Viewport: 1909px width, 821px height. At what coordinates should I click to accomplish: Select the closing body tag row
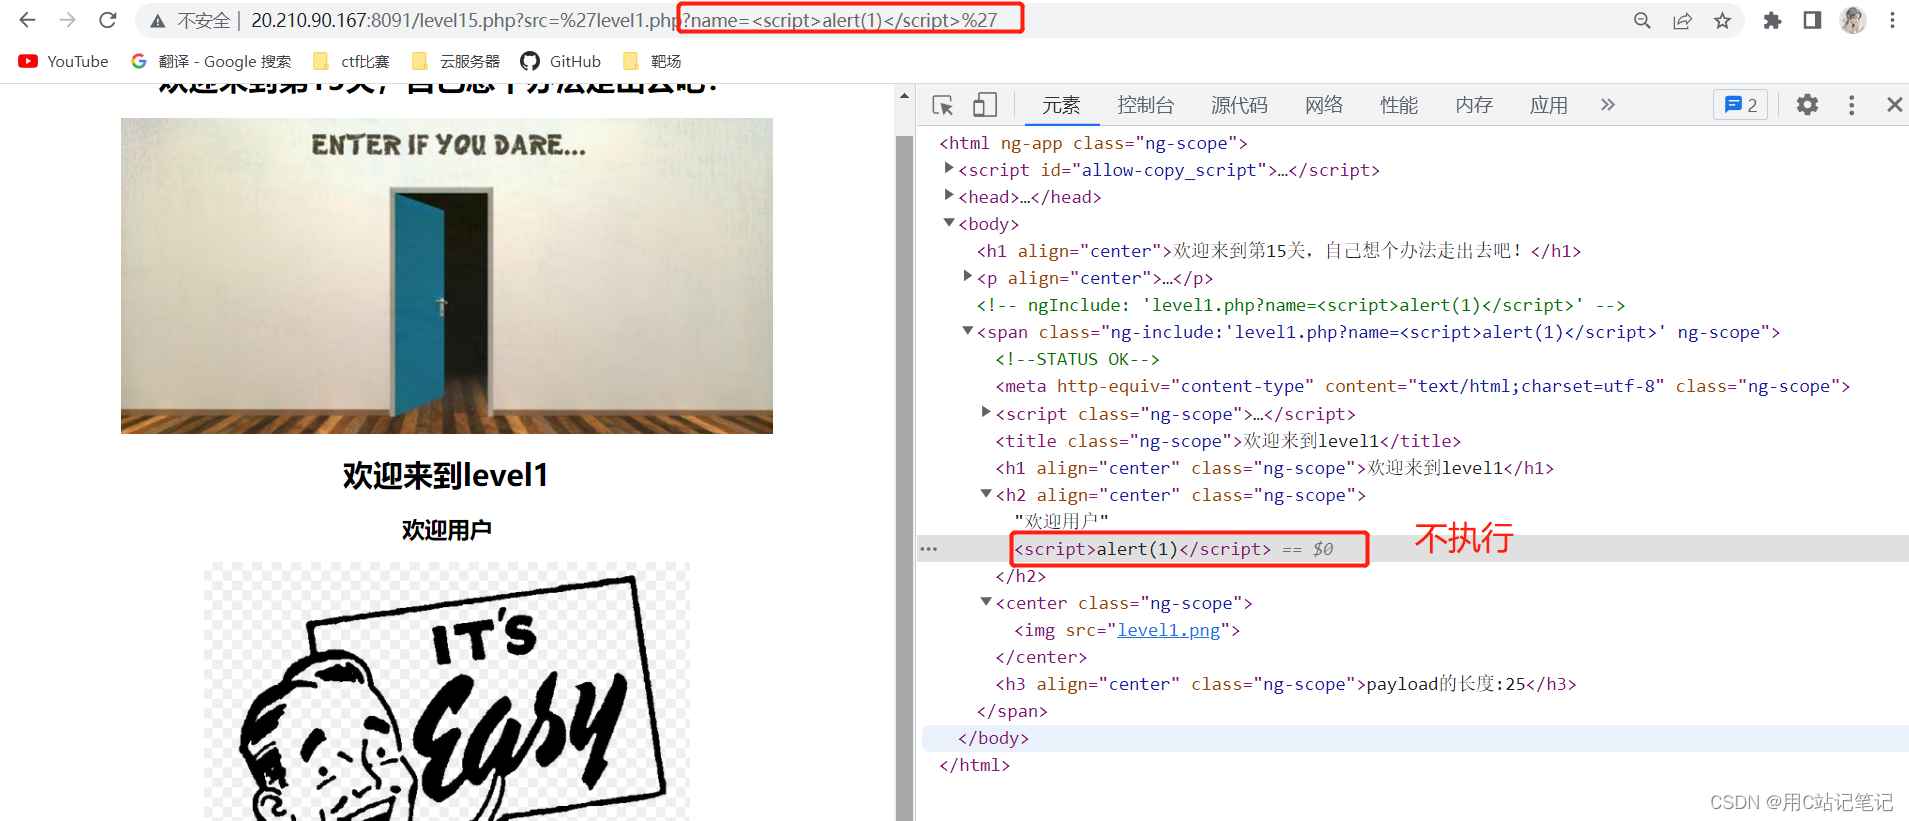tap(1413, 738)
